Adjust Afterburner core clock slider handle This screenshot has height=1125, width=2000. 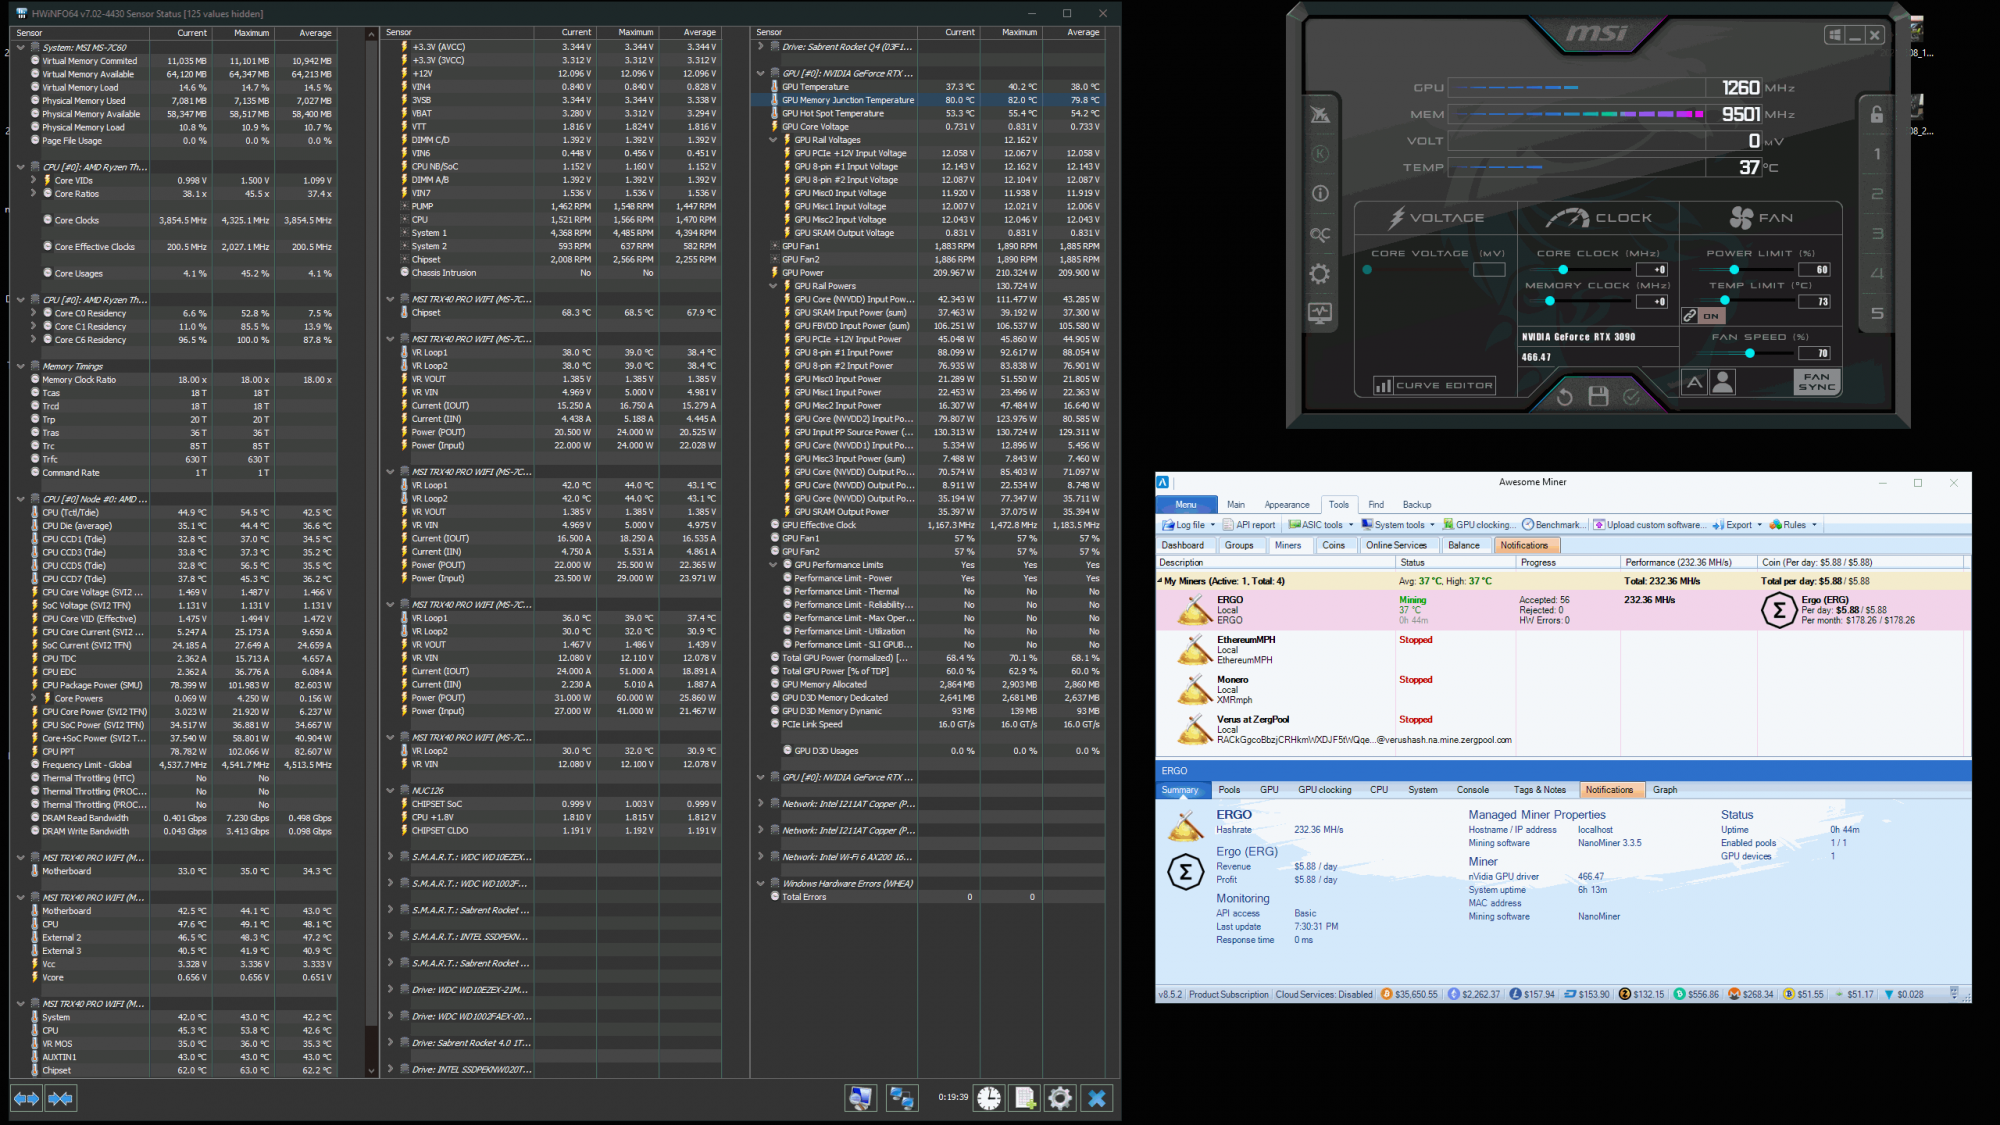[x=1563, y=270]
